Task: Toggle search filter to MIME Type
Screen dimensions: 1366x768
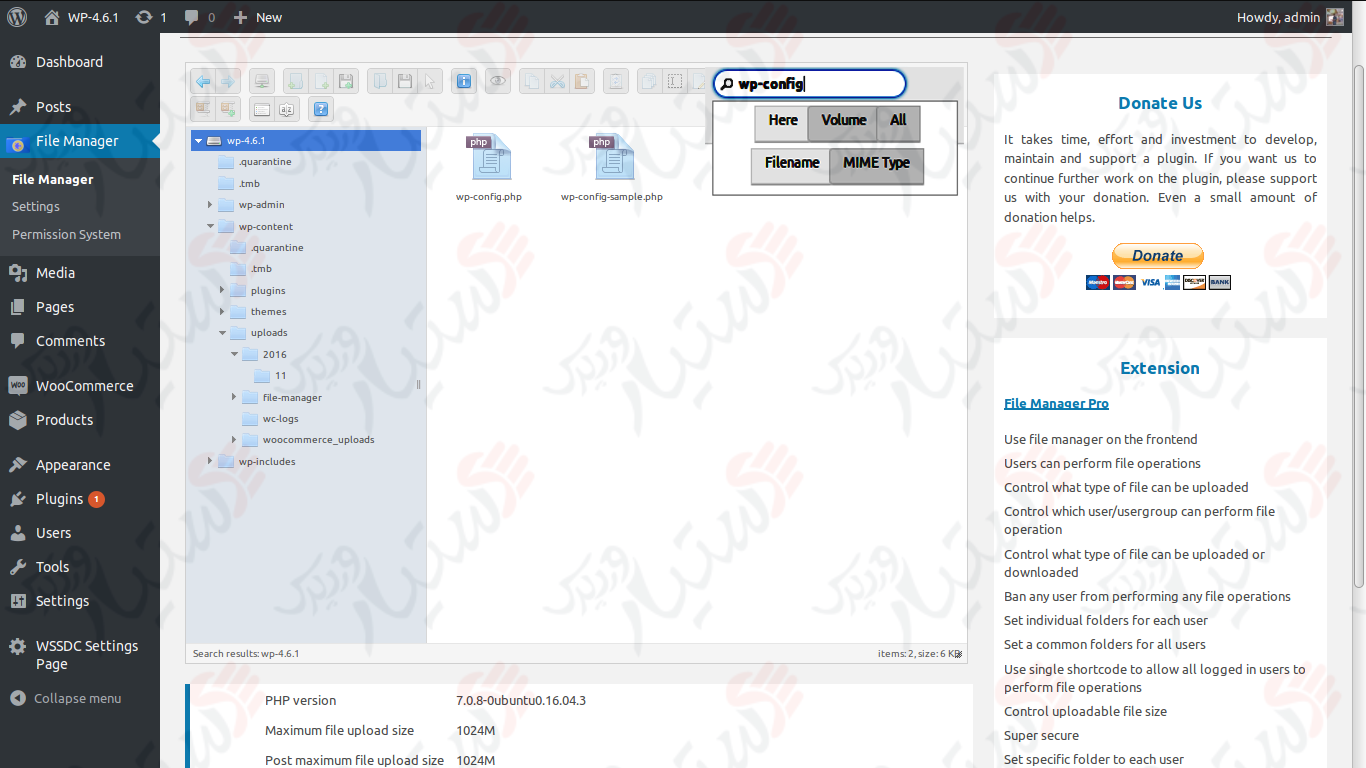Action: pyautogui.click(x=876, y=162)
